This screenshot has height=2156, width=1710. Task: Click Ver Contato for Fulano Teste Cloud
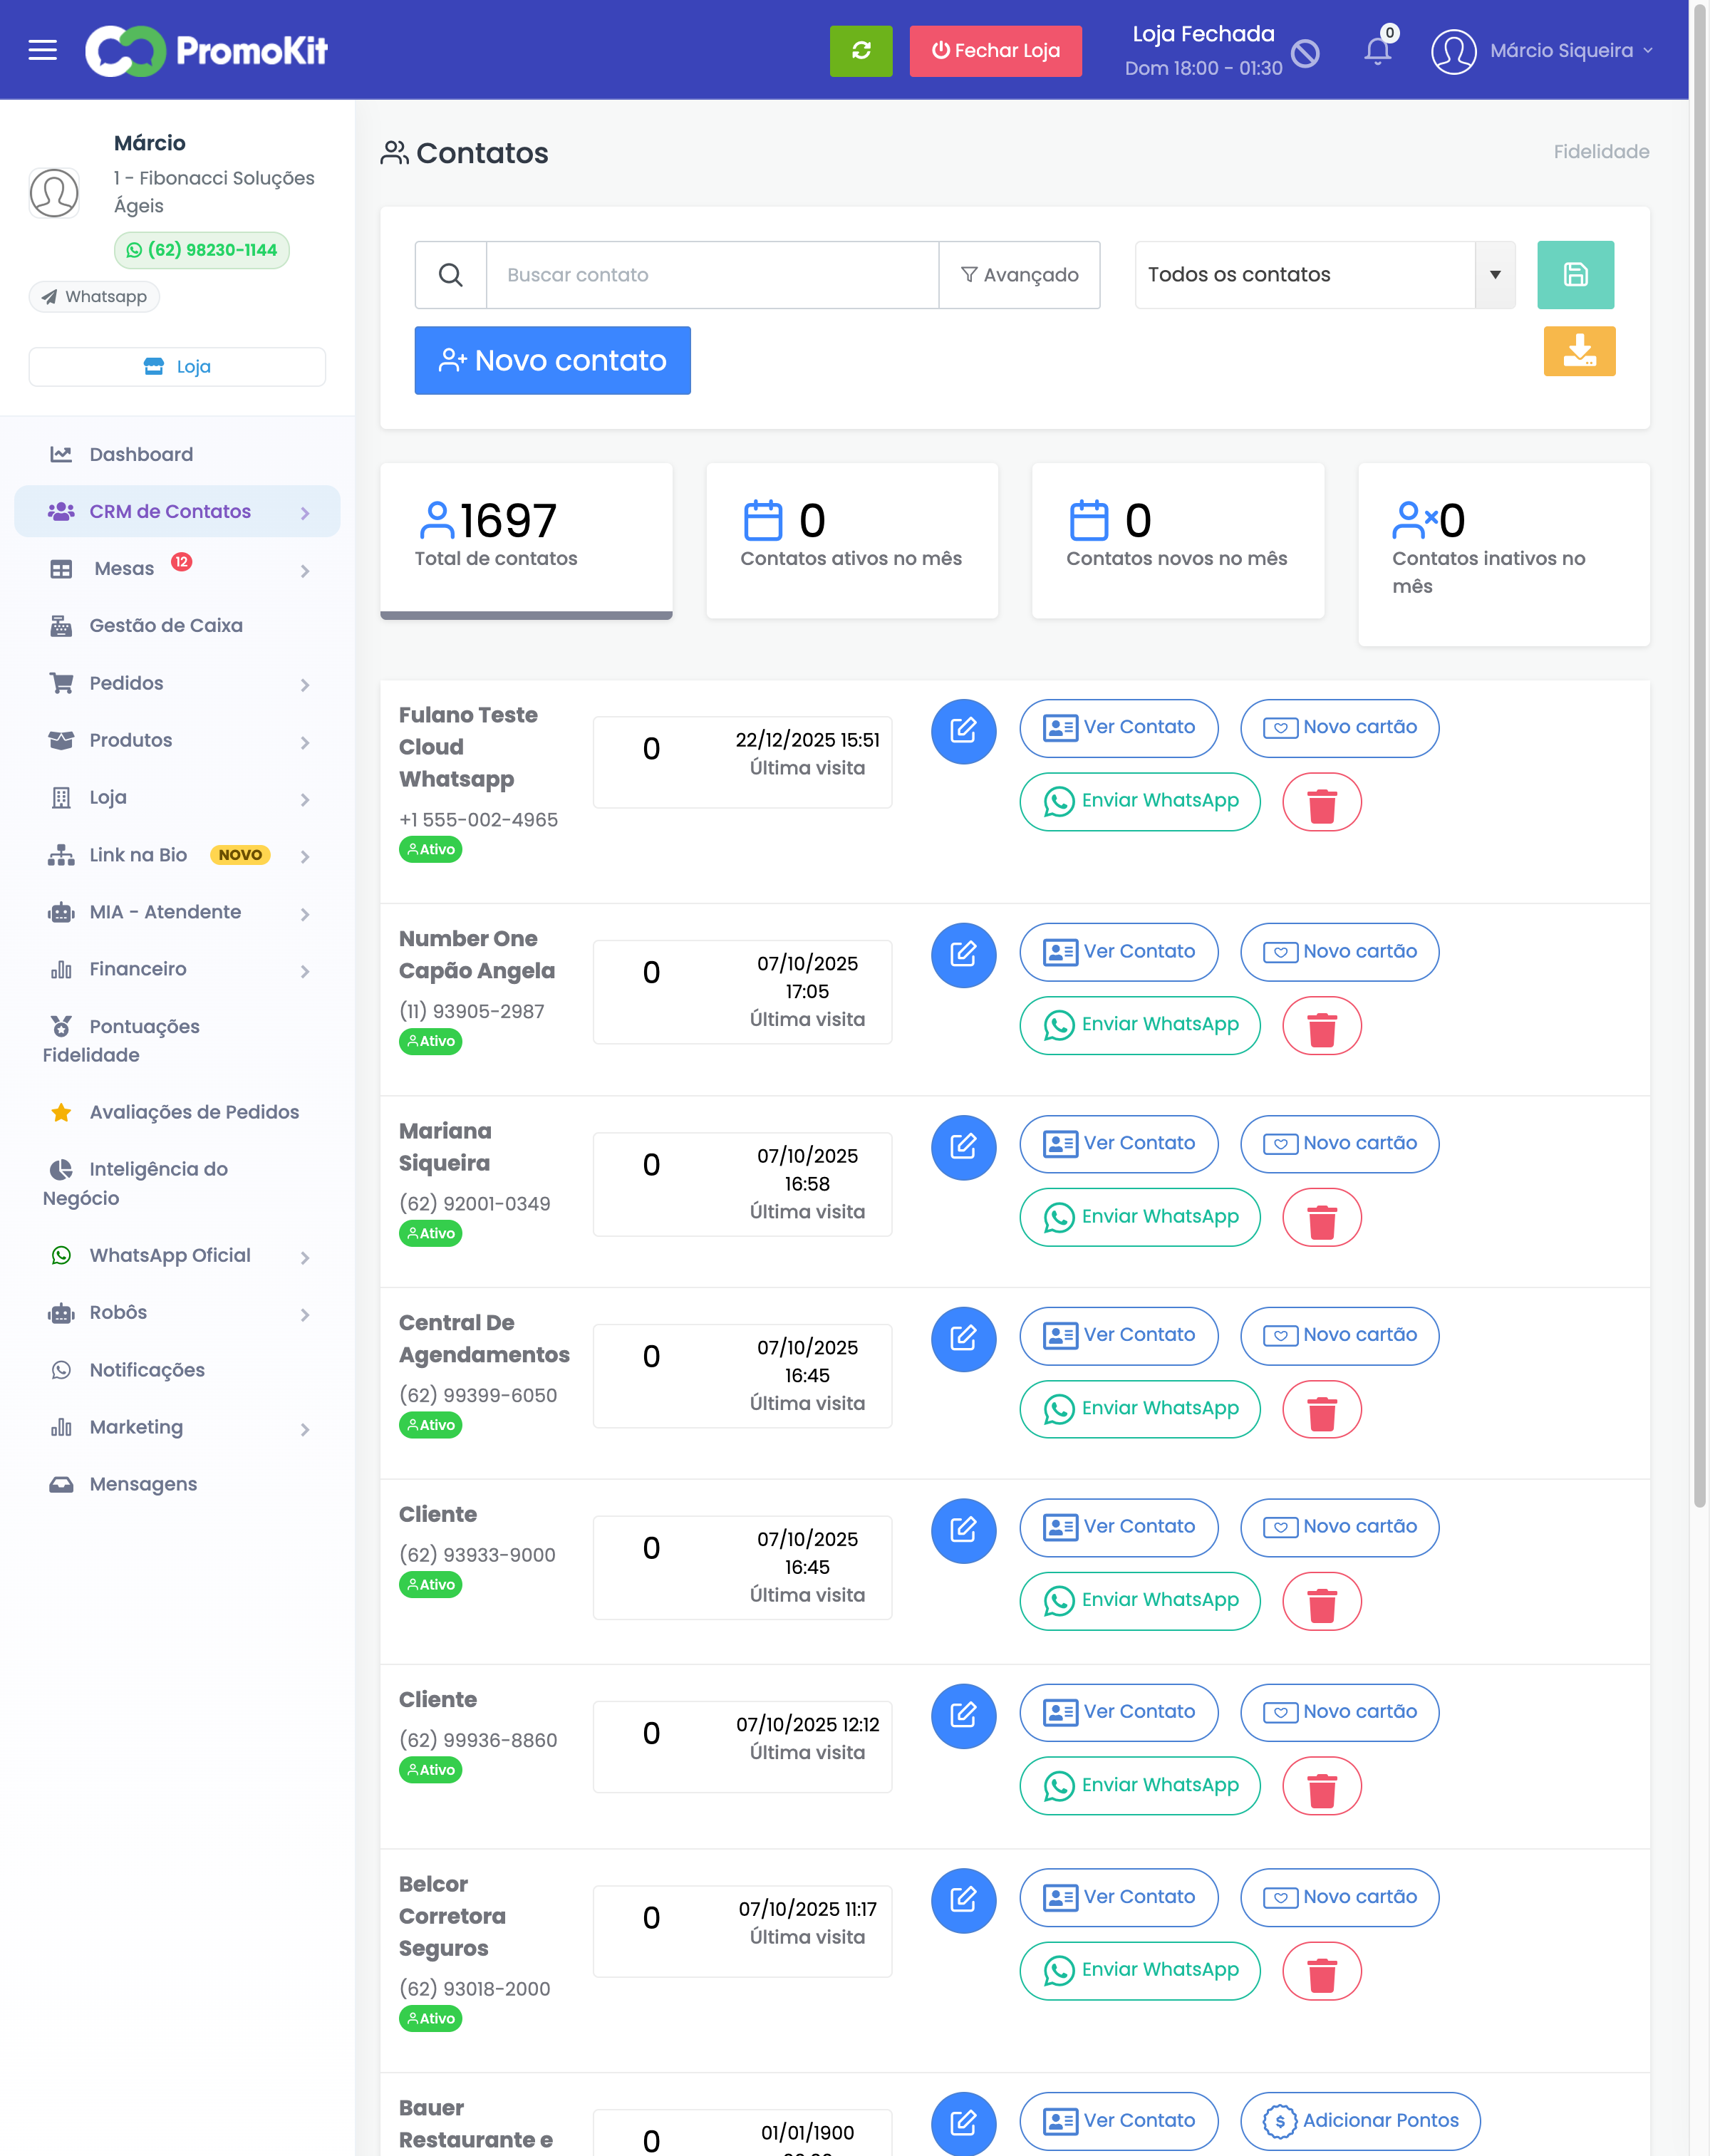[1118, 728]
